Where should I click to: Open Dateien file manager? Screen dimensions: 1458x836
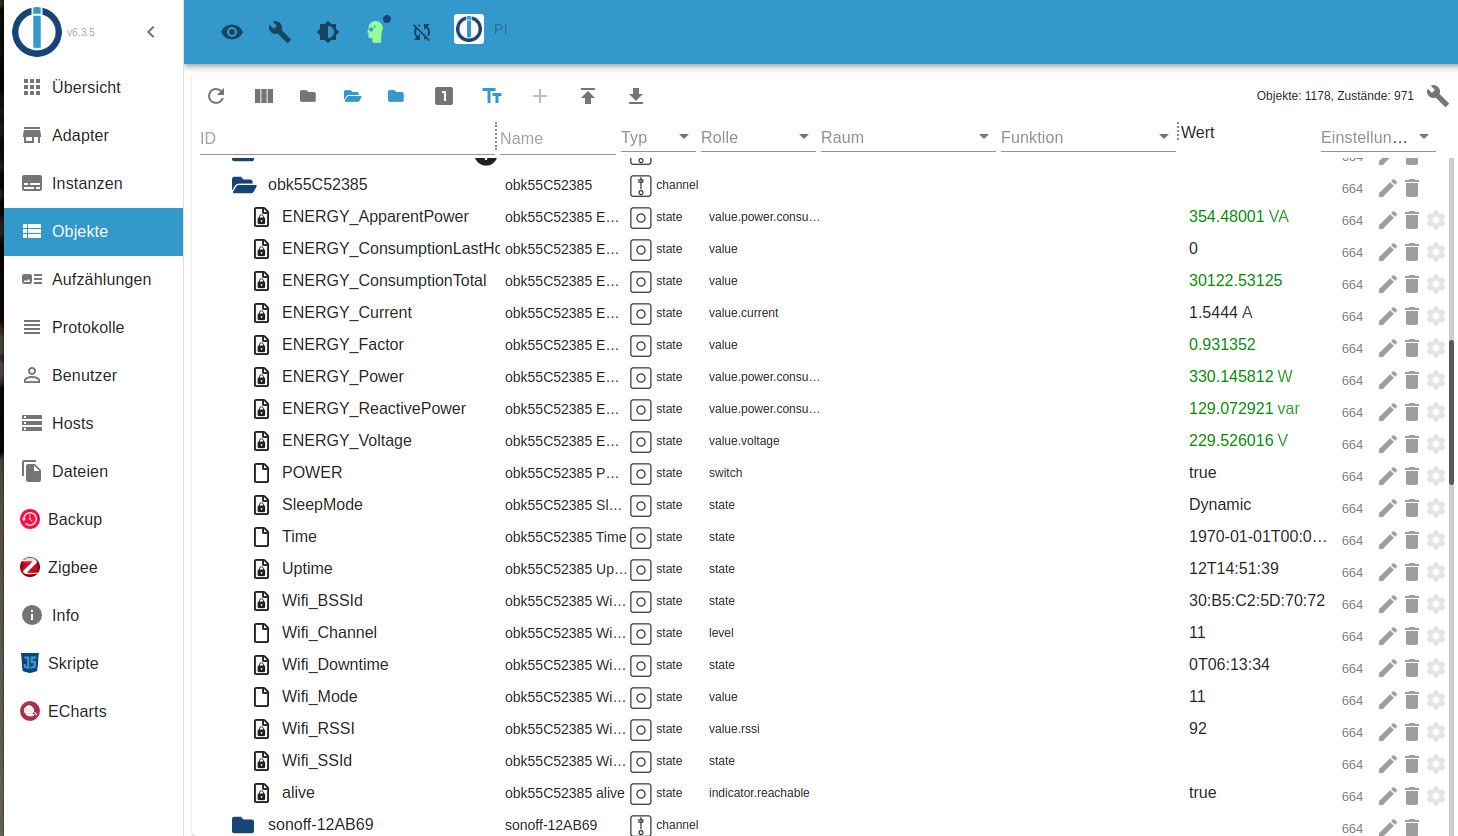tap(93, 471)
